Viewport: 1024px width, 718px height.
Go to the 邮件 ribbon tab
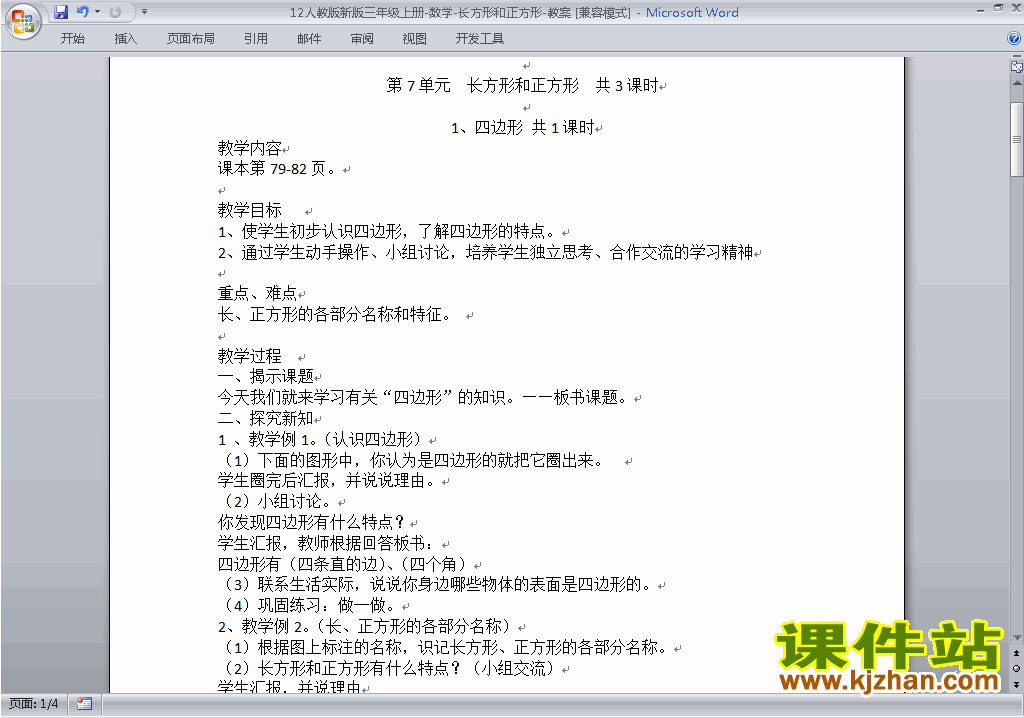click(309, 39)
